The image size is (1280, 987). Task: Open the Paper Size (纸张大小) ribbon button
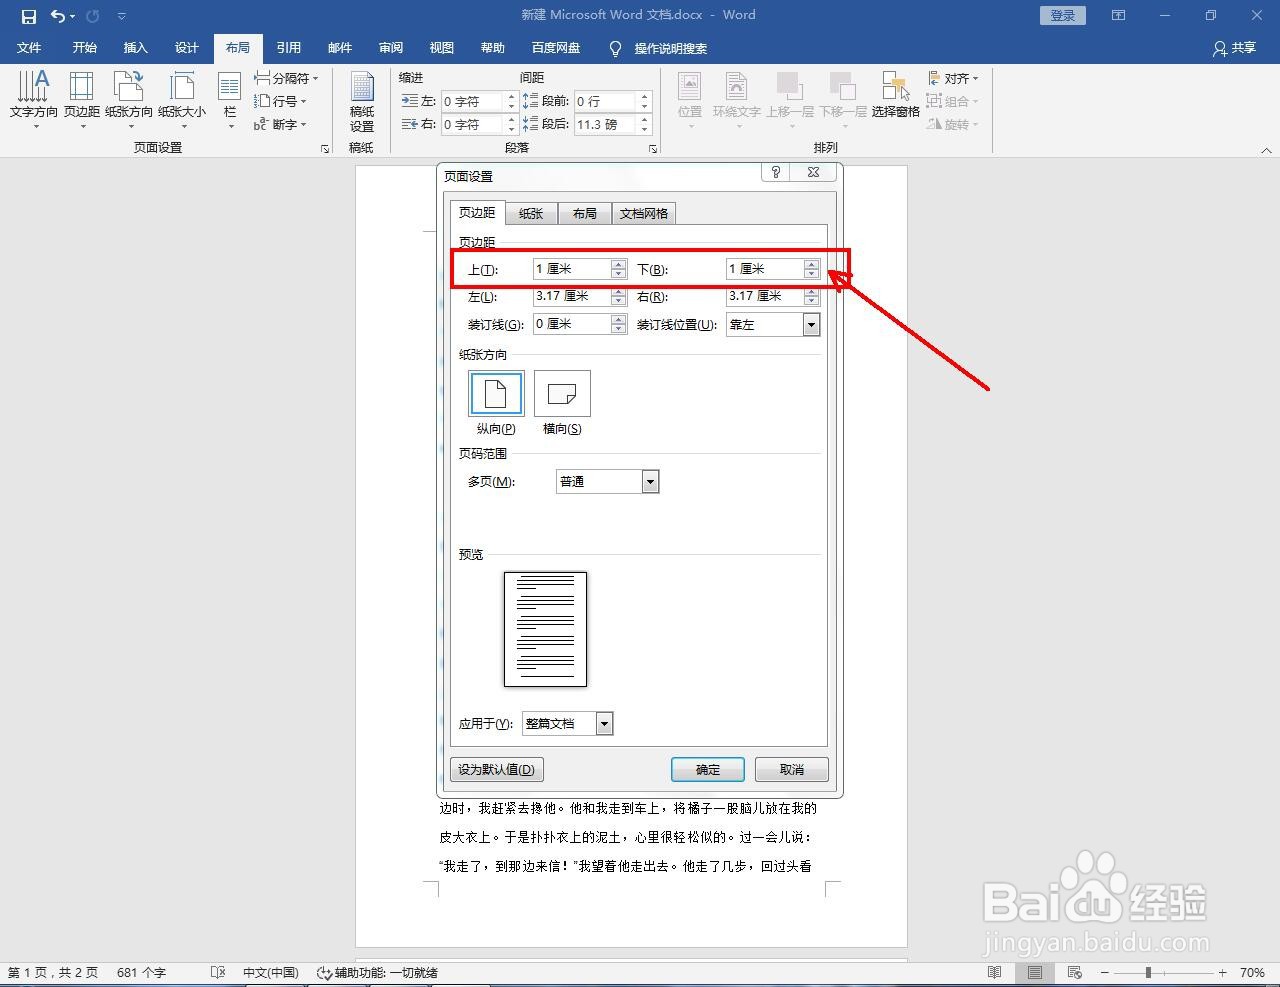[182, 100]
